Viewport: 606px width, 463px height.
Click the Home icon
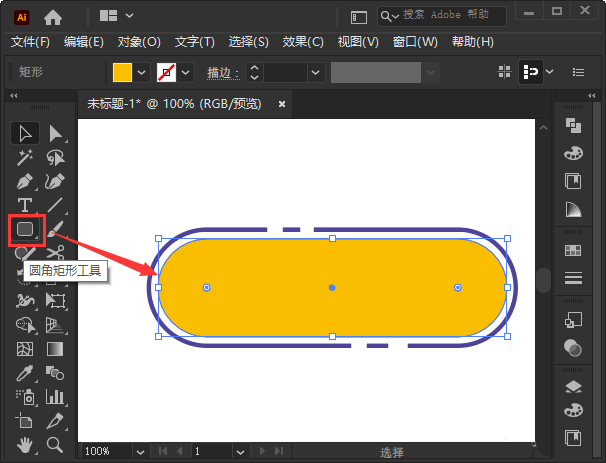[53, 16]
